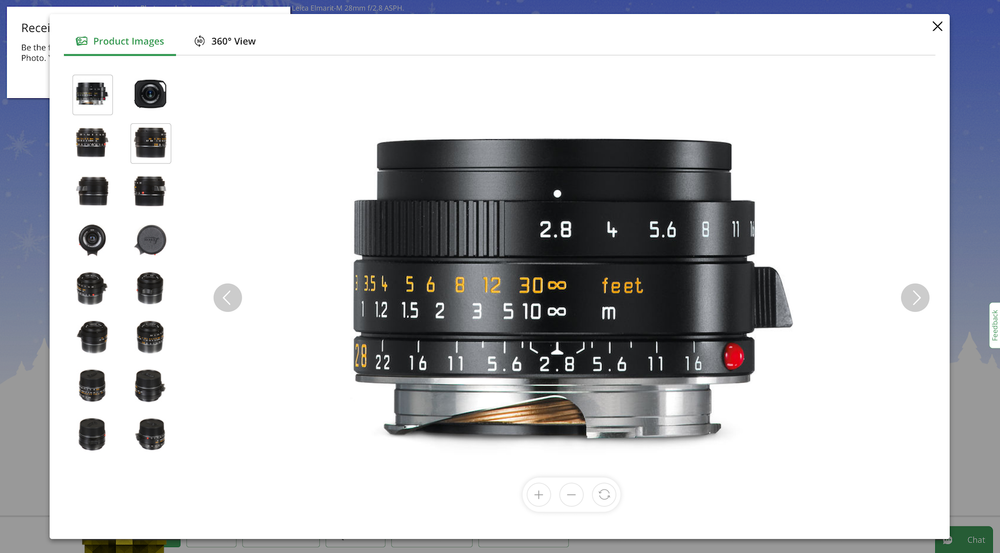The width and height of the screenshot is (1000, 553).
Task: Reset the image zoom with the refresh icon
Action: tap(604, 495)
